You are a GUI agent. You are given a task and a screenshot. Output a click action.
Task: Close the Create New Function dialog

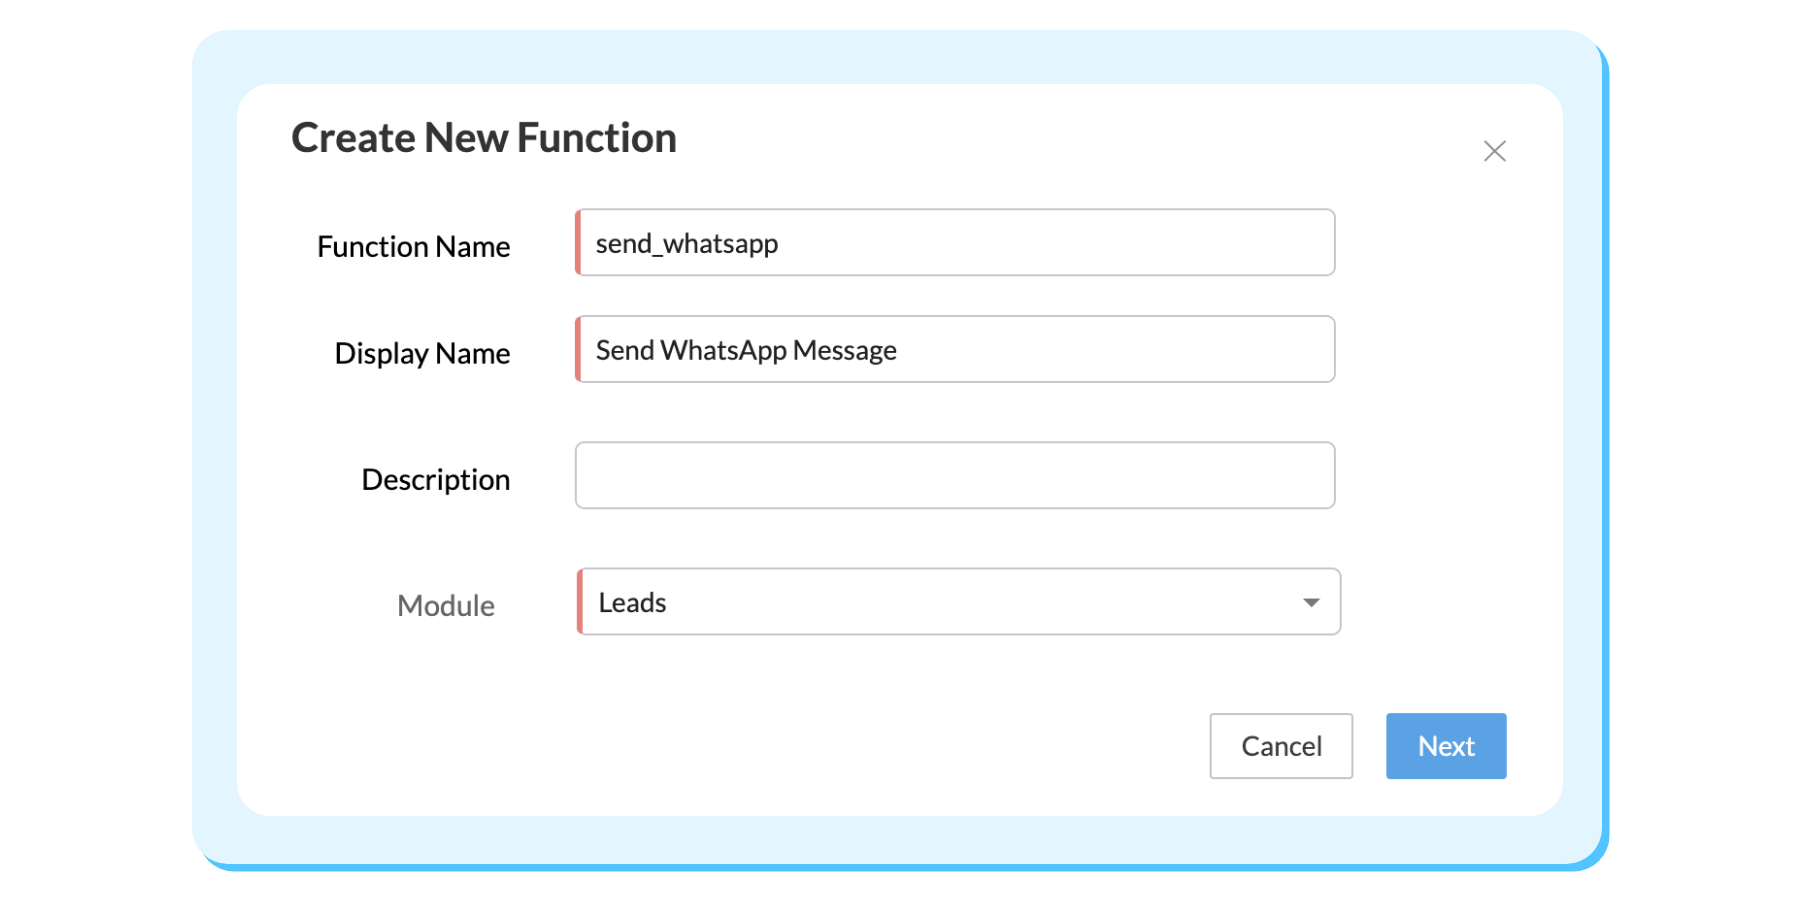tap(1494, 151)
